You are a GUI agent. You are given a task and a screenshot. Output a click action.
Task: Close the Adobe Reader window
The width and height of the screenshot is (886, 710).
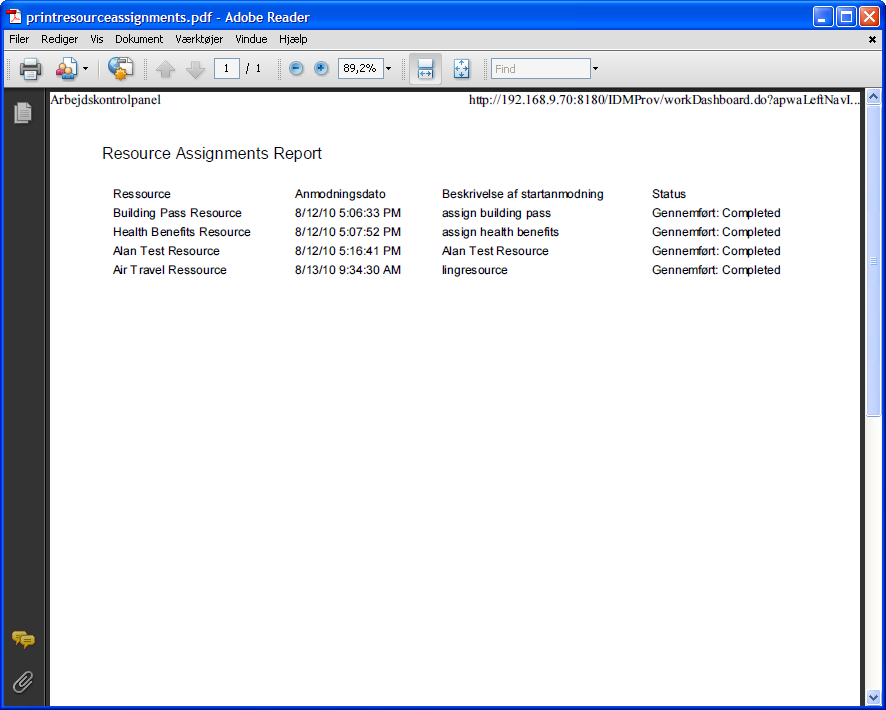[x=869, y=17]
